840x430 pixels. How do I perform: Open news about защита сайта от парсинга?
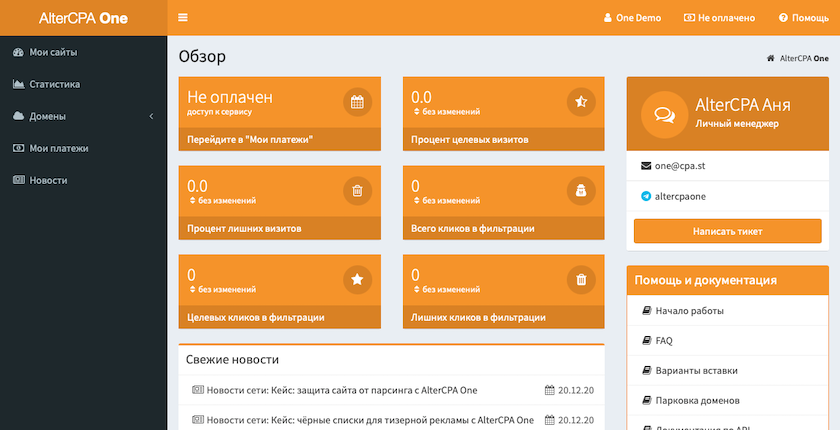pyautogui.click(x=342, y=390)
